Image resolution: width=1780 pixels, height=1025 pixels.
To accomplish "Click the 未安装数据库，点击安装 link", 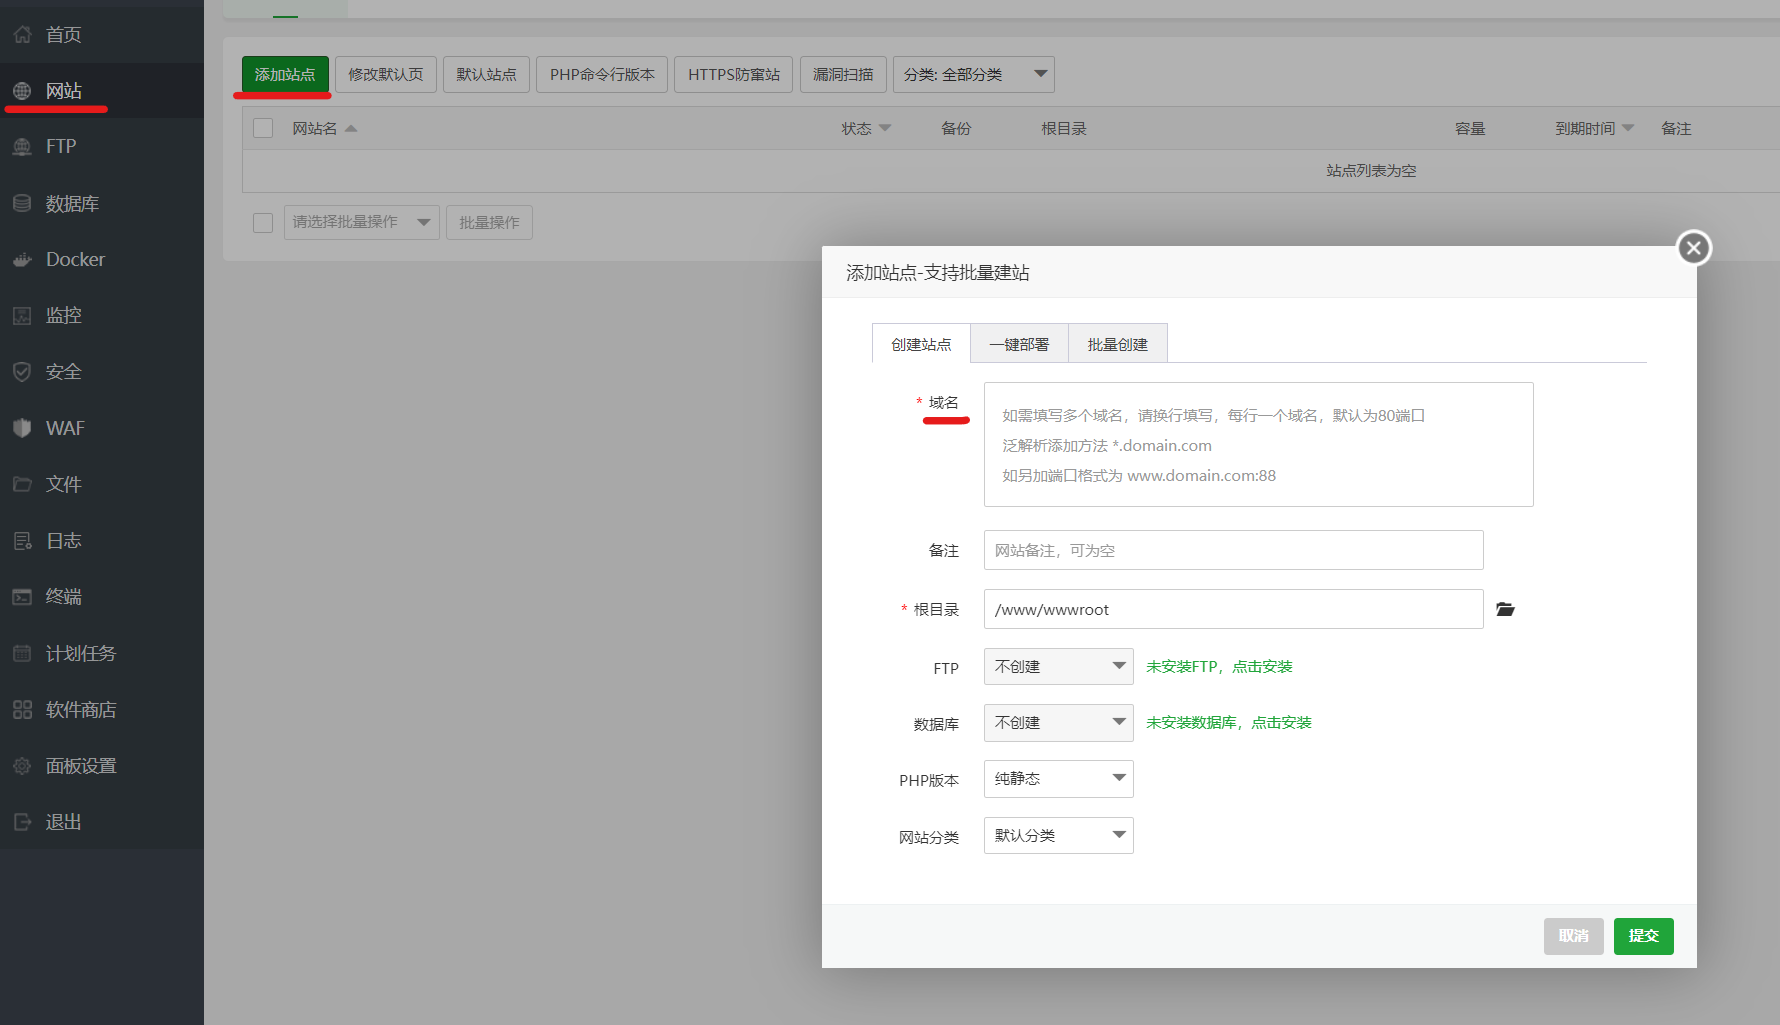I will [x=1229, y=722].
